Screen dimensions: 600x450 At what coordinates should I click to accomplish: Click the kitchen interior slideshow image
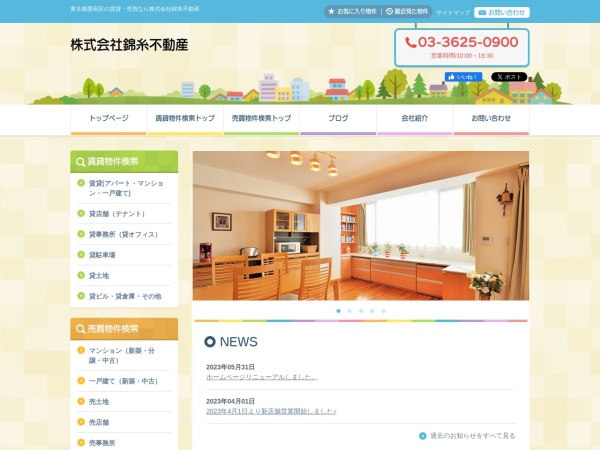[x=361, y=226]
